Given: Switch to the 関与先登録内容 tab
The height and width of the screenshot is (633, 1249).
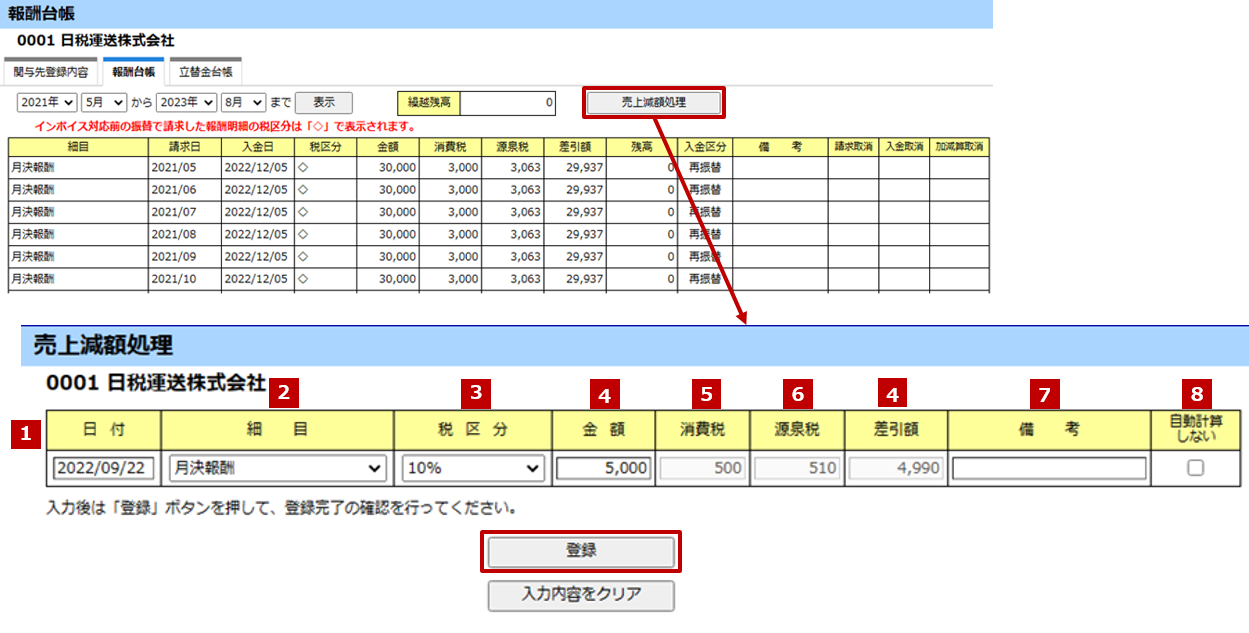Looking at the screenshot, I should point(51,72).
